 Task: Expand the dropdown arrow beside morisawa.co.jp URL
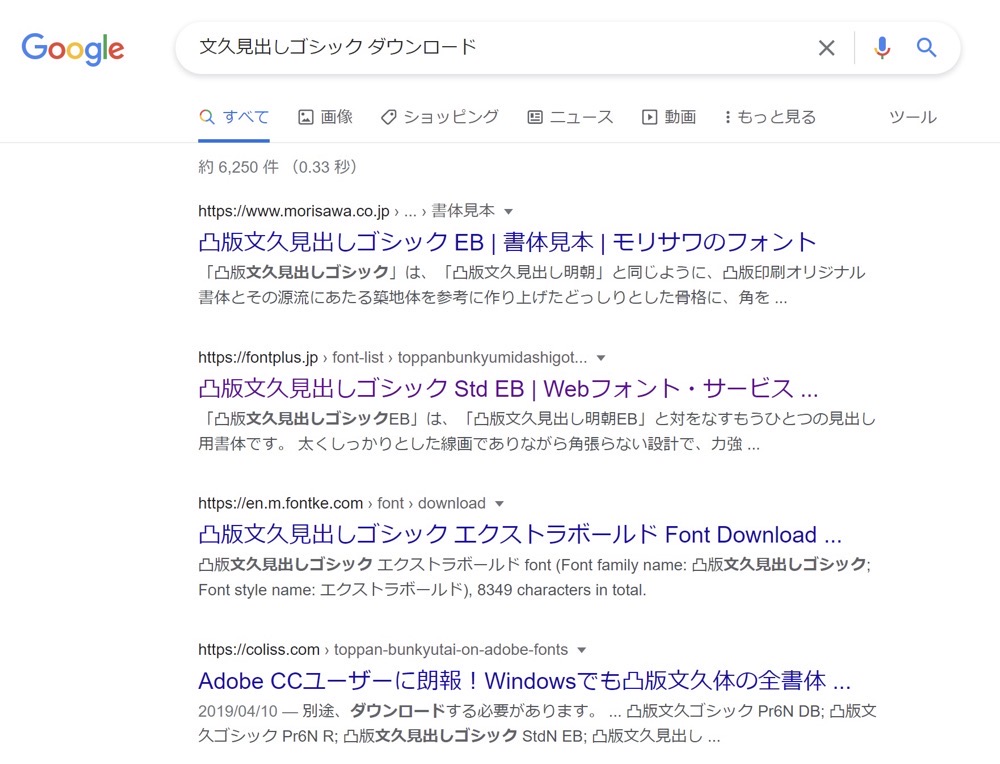508,212
